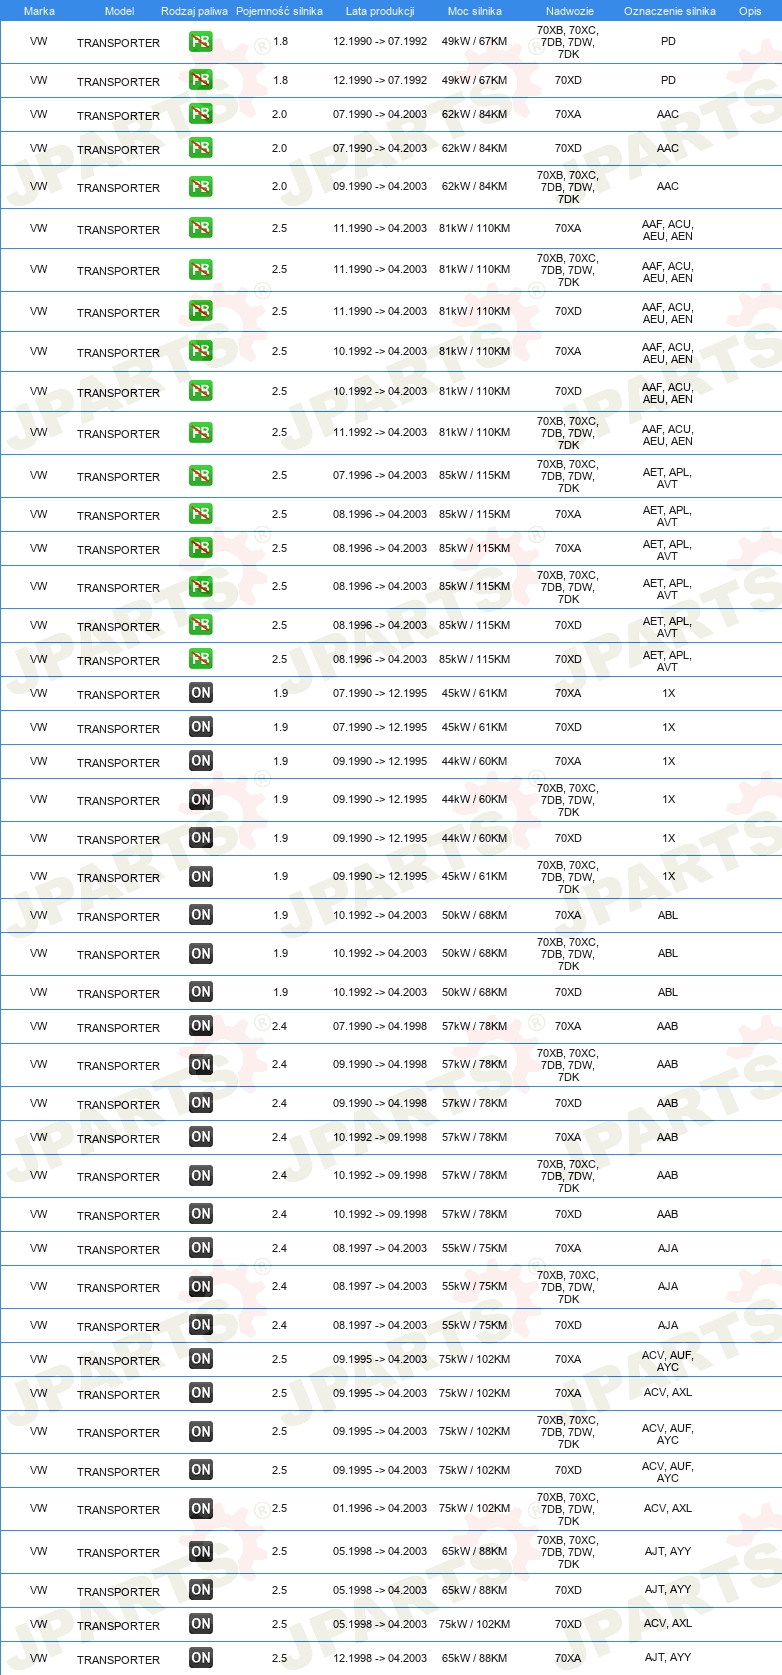Click ABL code in the 70XB body row
This screenshot has width=782, height=1675.
[x=668, y=953]
